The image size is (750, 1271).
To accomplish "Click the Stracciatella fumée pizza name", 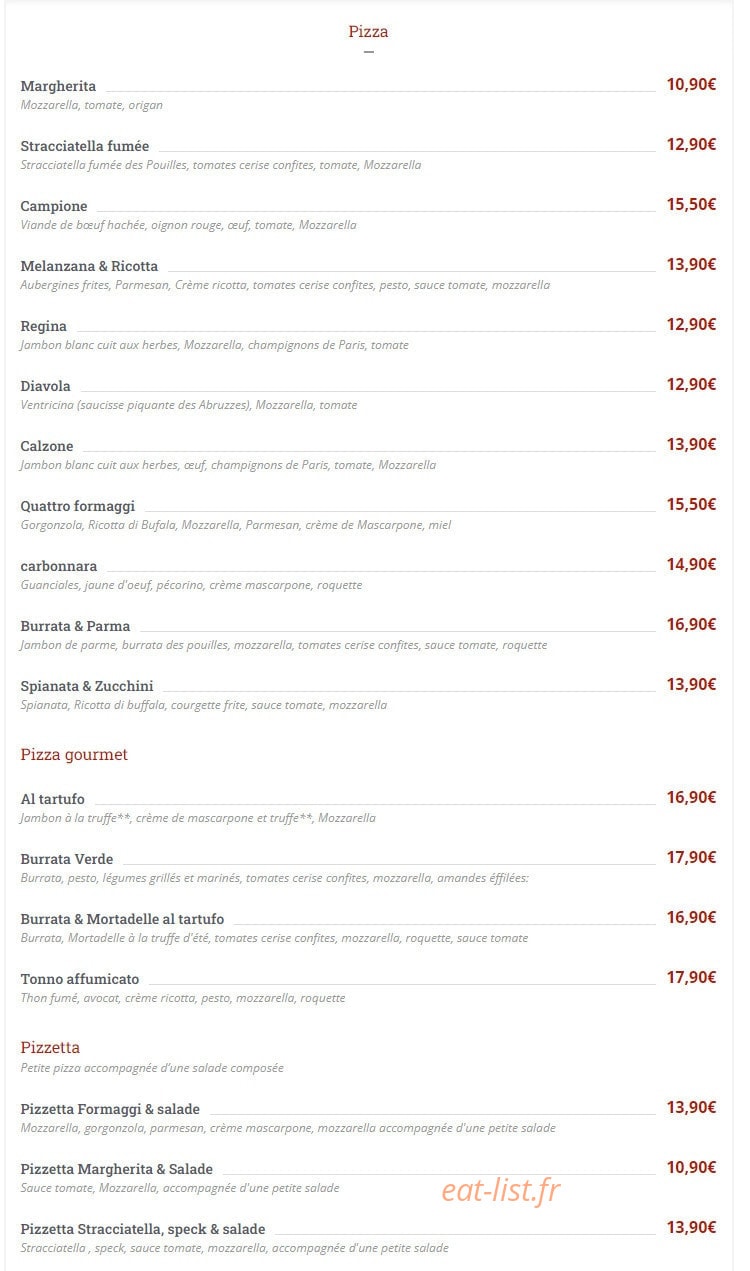I will click(85, 146).
